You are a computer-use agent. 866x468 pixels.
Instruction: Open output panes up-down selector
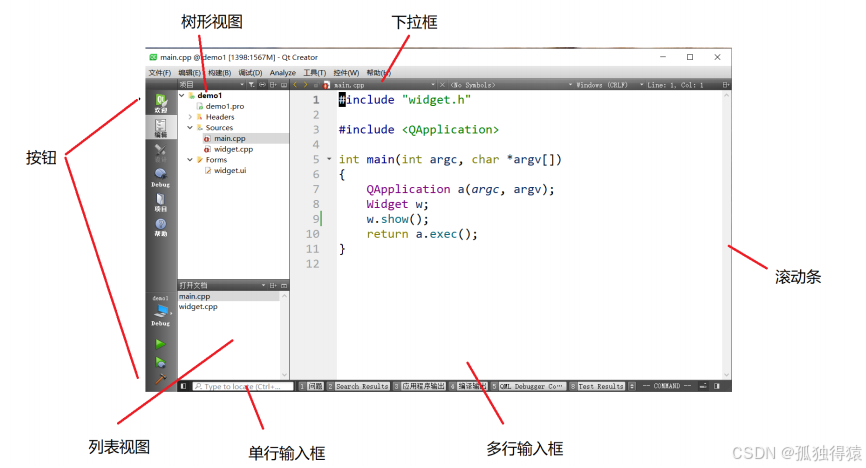point(632,386)
